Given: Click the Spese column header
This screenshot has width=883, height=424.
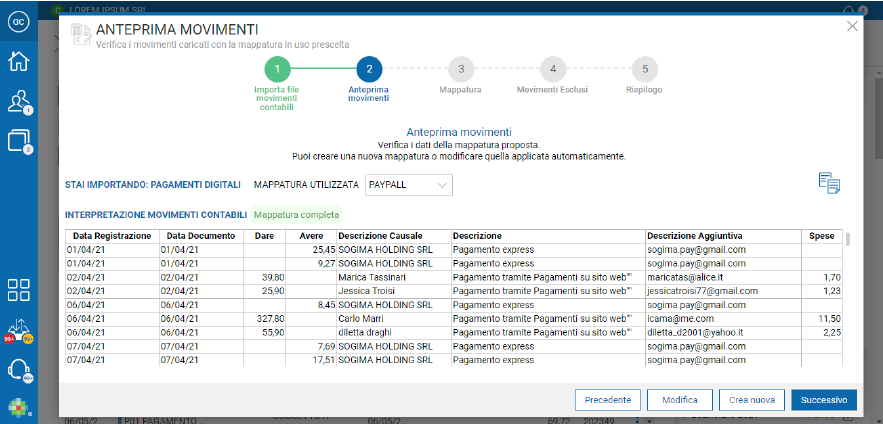Looking at the screenshot, I should click(822, 236).
